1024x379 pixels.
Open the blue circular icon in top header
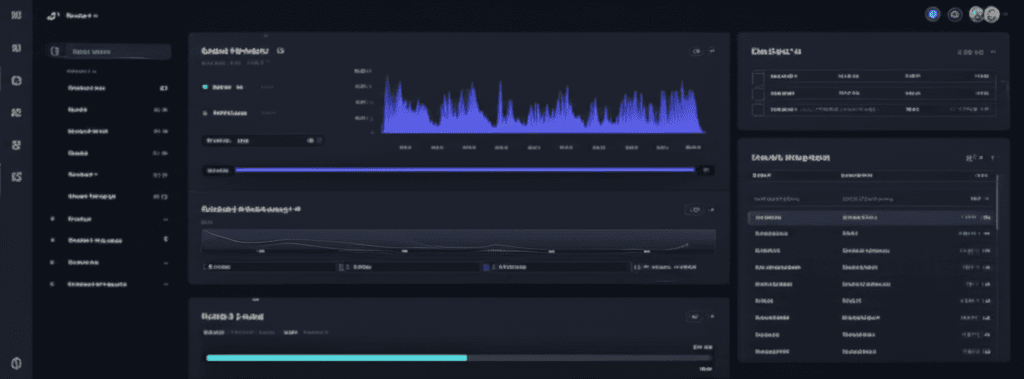[x=933, y=14]
